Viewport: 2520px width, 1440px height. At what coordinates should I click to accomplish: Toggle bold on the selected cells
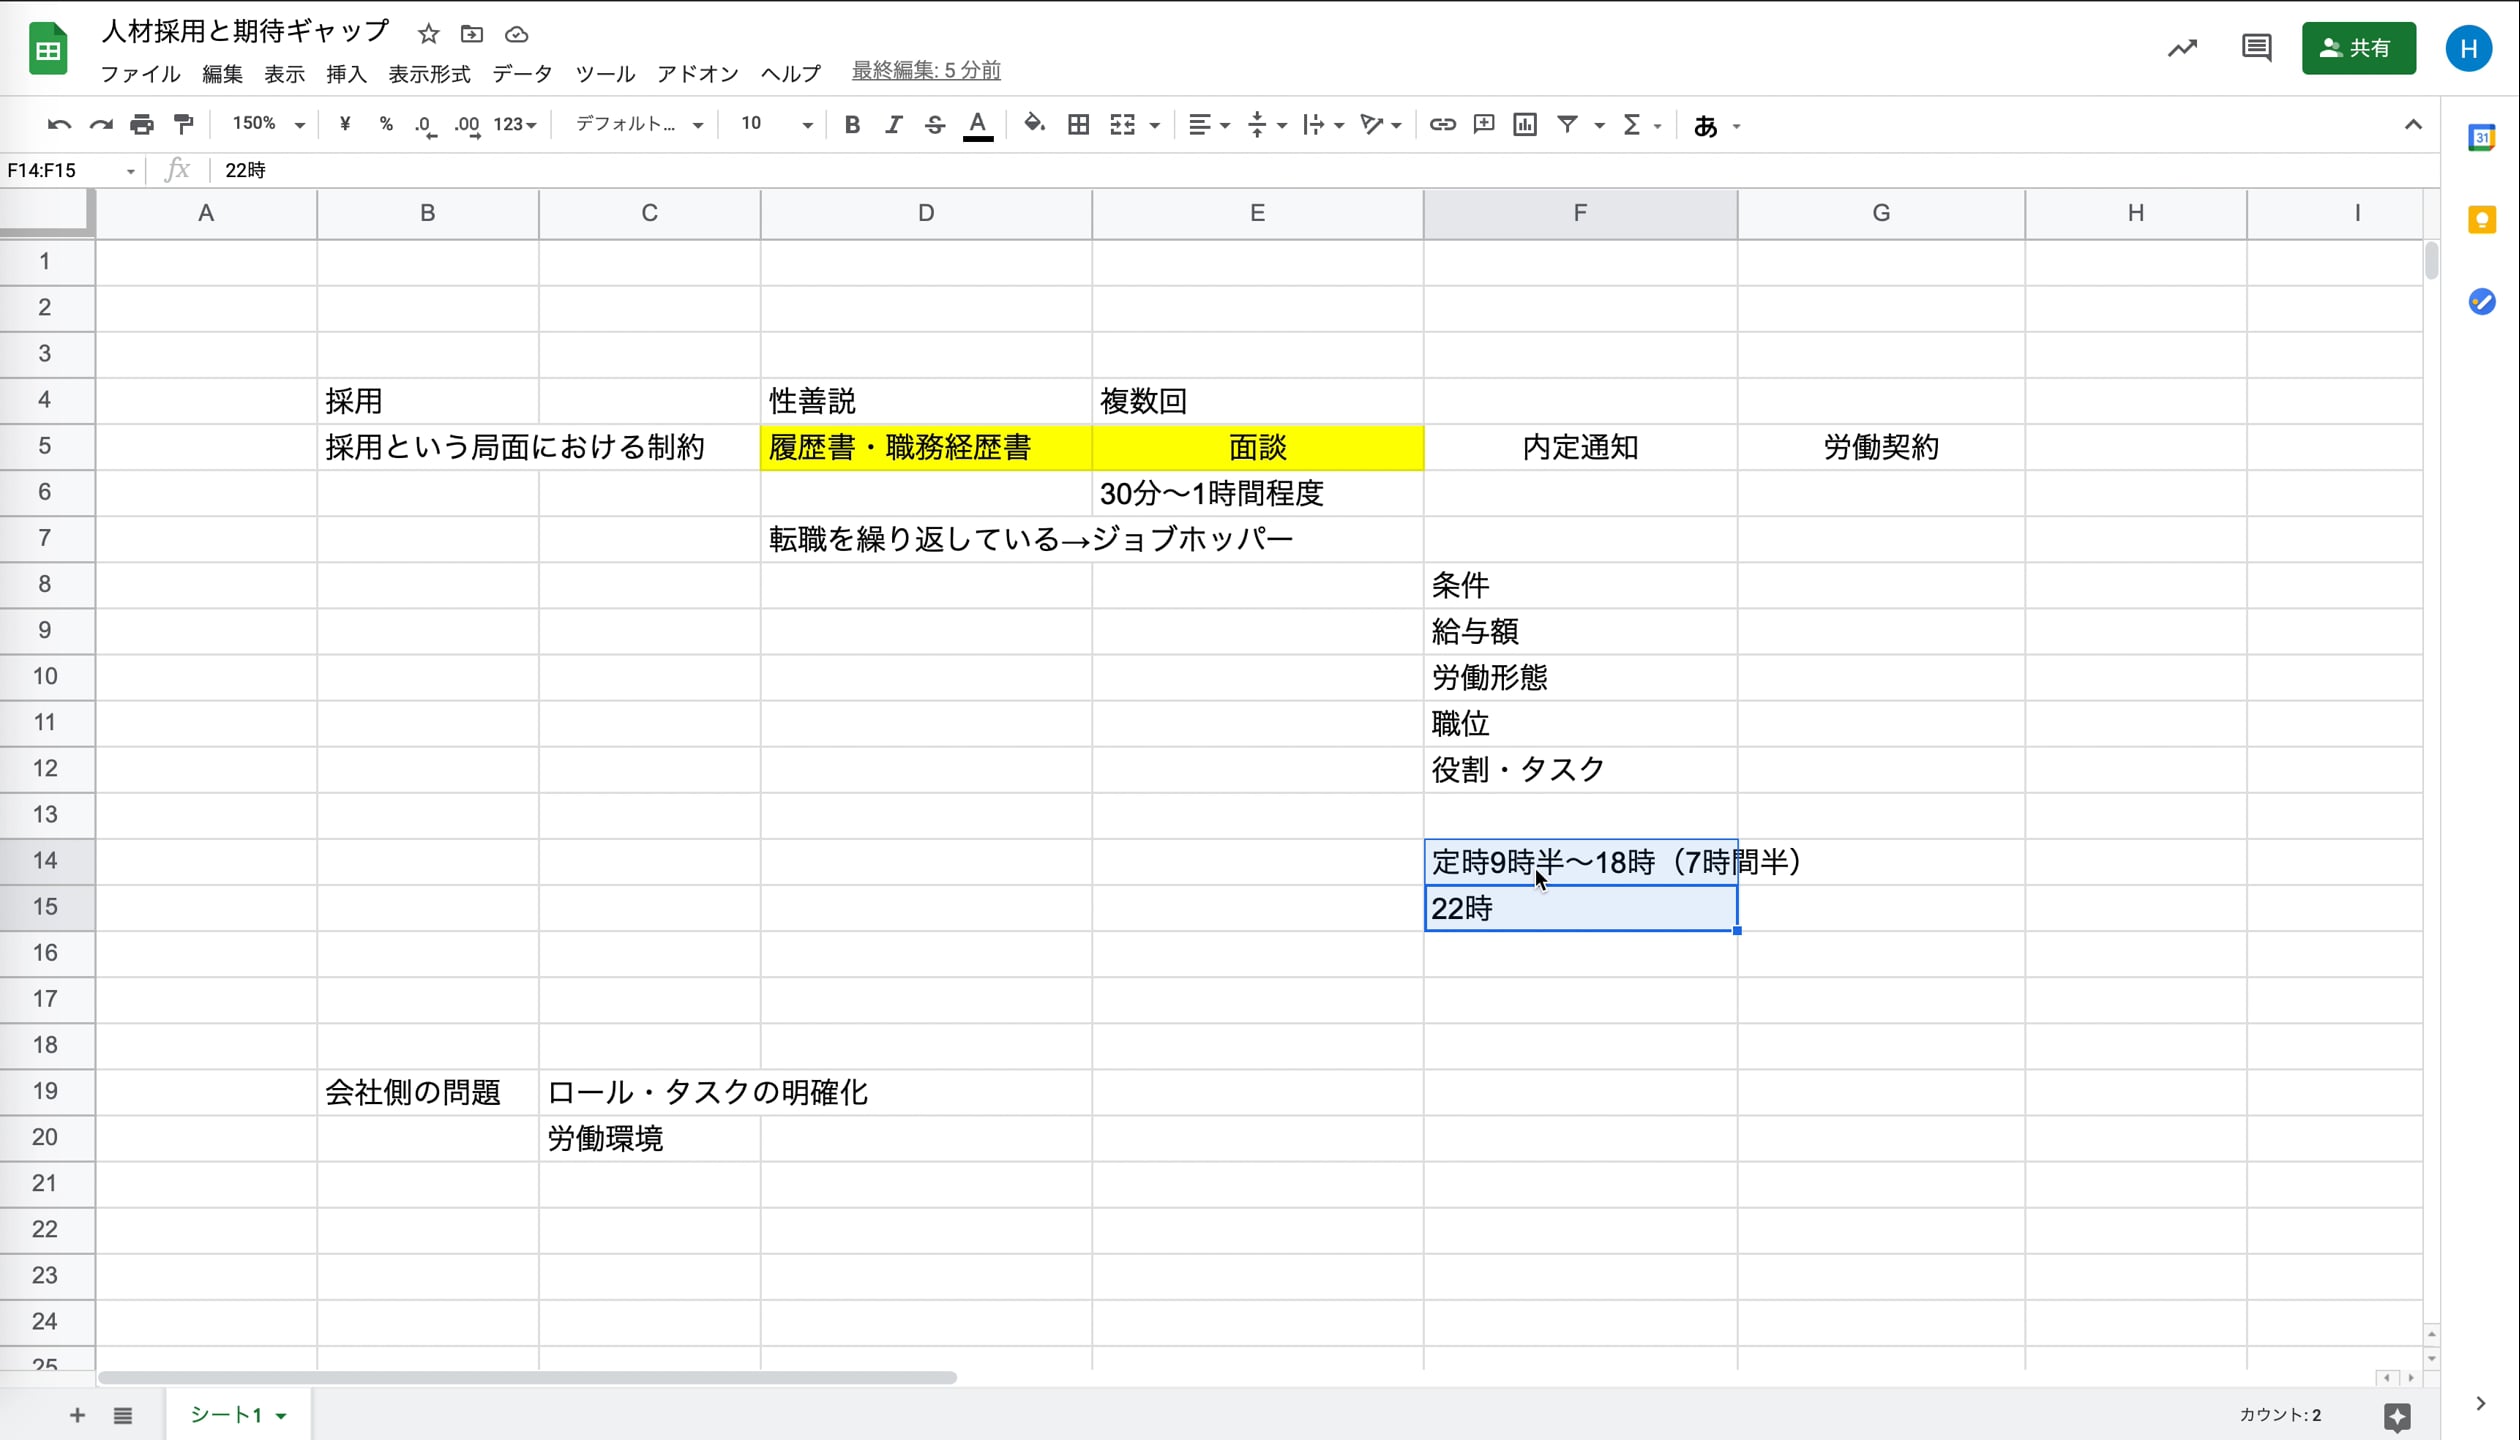(x=851, y=124)
